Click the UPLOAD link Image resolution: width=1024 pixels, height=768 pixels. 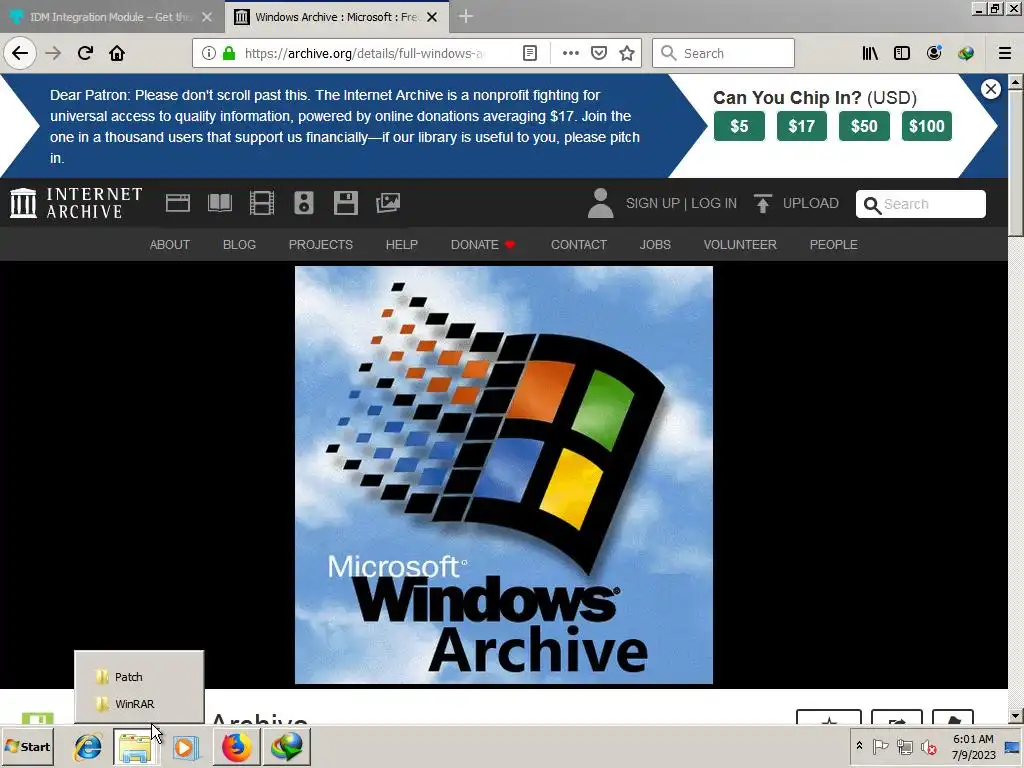click(x=796, y=203)
